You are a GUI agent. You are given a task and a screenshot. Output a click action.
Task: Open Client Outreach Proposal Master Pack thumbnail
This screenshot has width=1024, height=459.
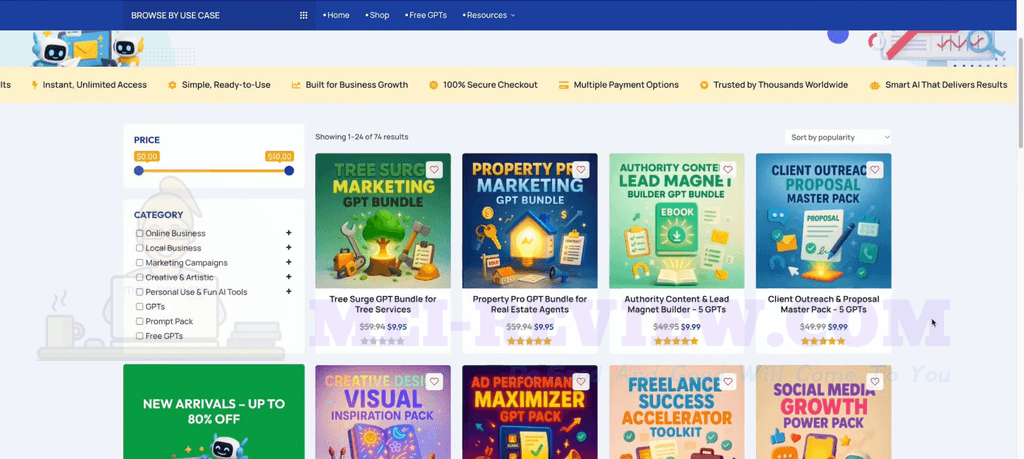click(x=824, y=221)
